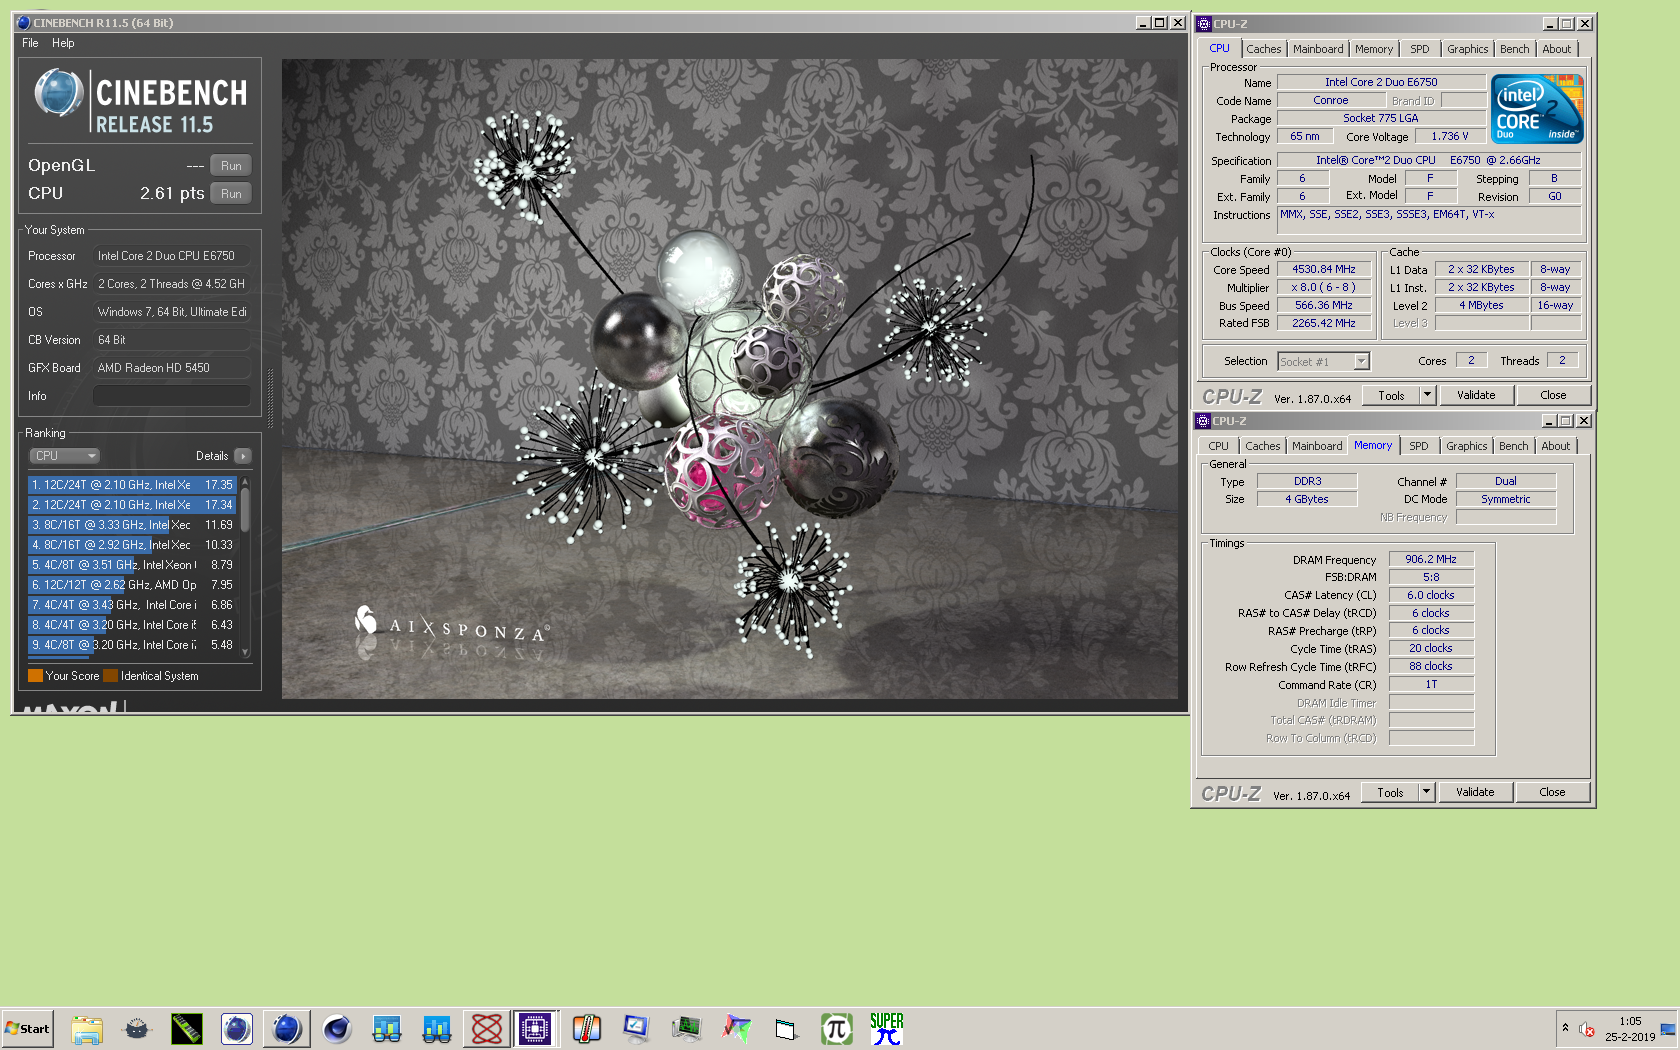The image size is (1680, 1050).
Task: Click the Windows Start button
Action: [27, 1029]
